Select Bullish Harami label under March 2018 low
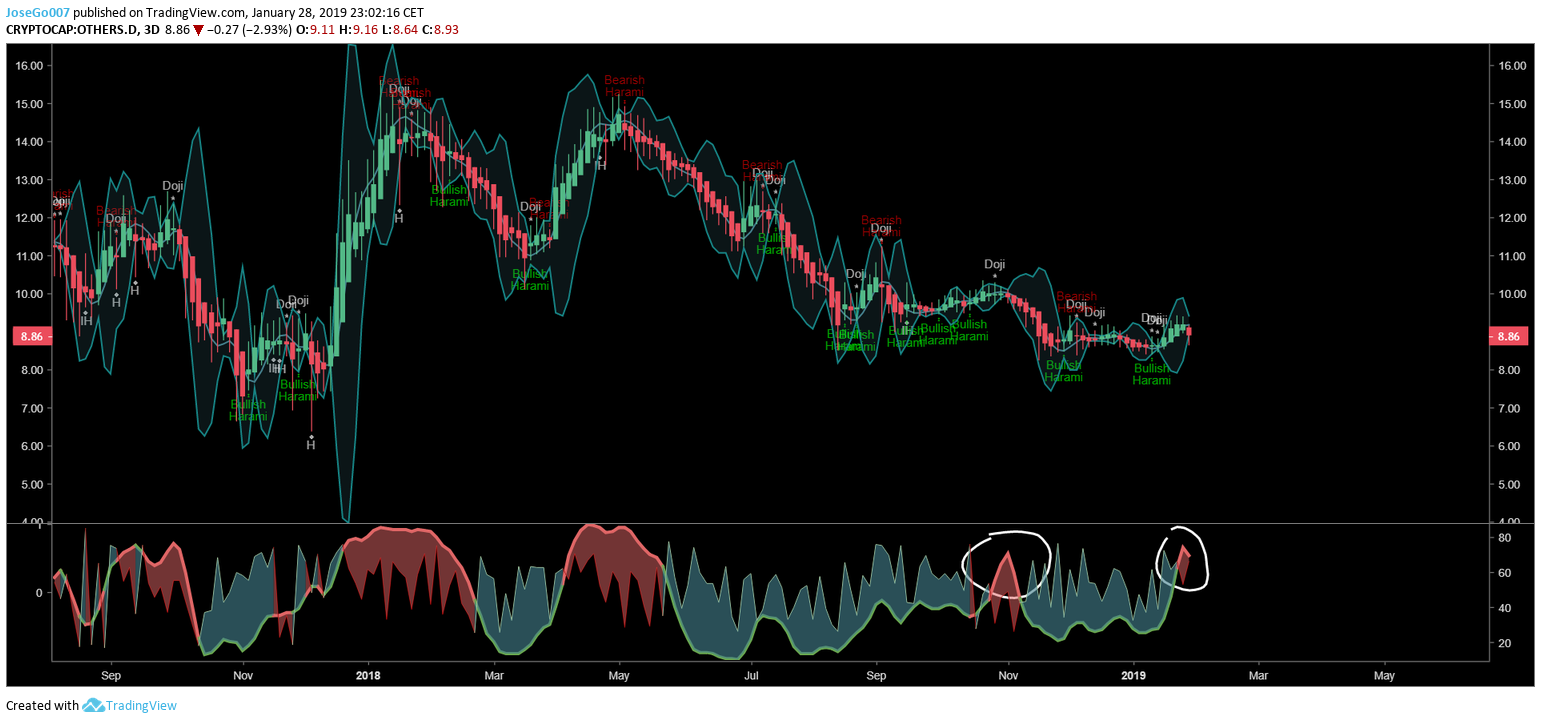This screenshot has height=723, width=1541. [530, 280]
